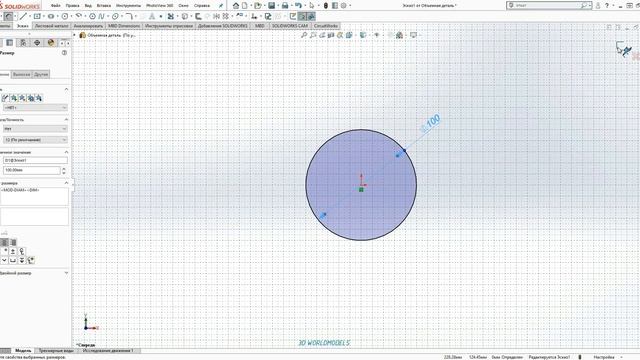
Task: Expand the feature tree arrow beside part name
Action: tap(75, 35)
